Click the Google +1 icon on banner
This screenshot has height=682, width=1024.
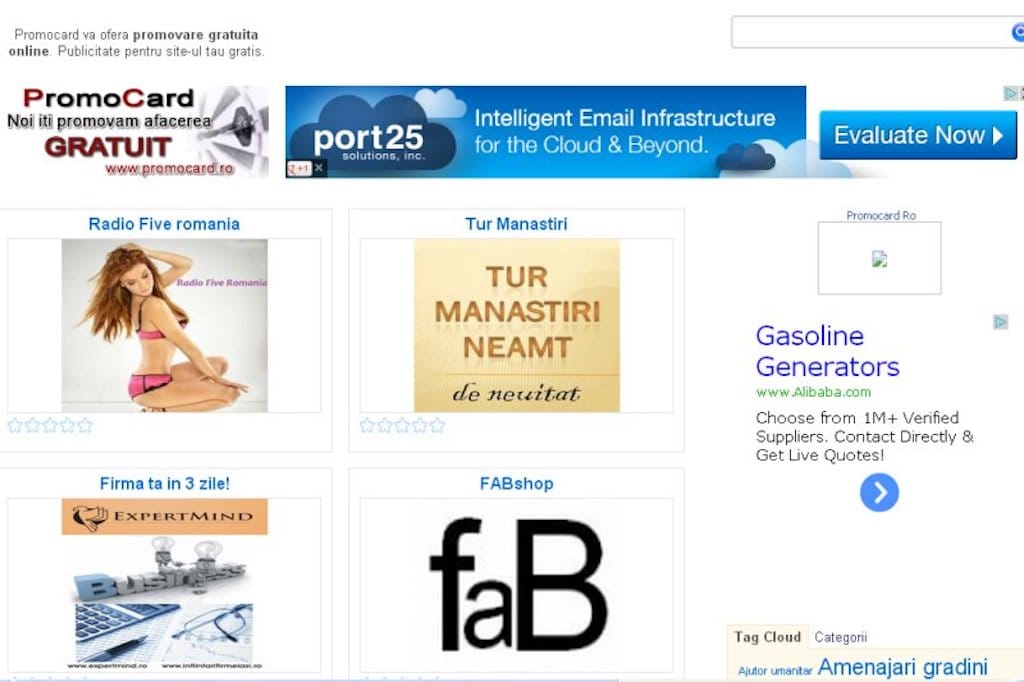click(x=299, y=169)
